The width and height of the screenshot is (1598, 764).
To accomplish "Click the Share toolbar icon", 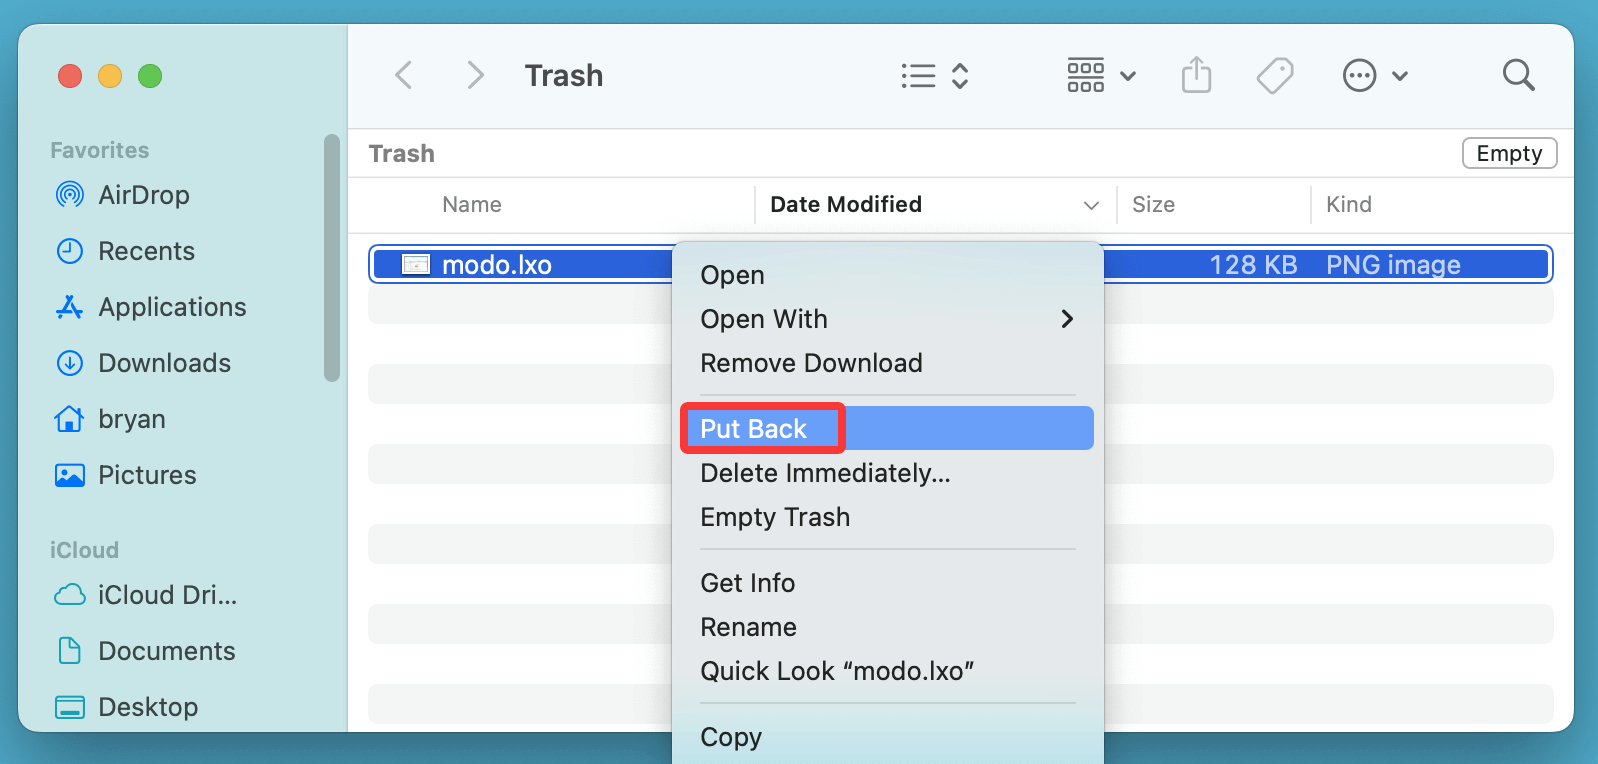I will point(1196,75).
